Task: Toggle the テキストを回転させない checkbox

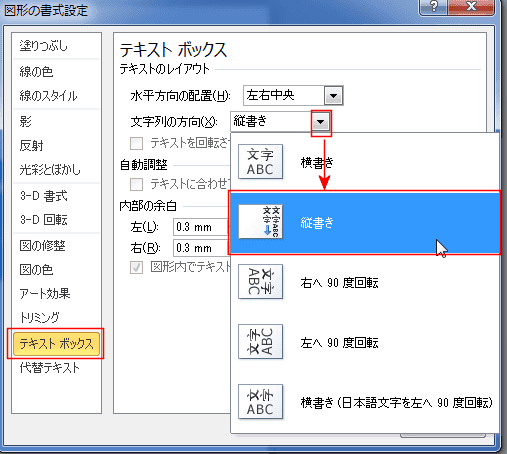Action: pos(136,143)
